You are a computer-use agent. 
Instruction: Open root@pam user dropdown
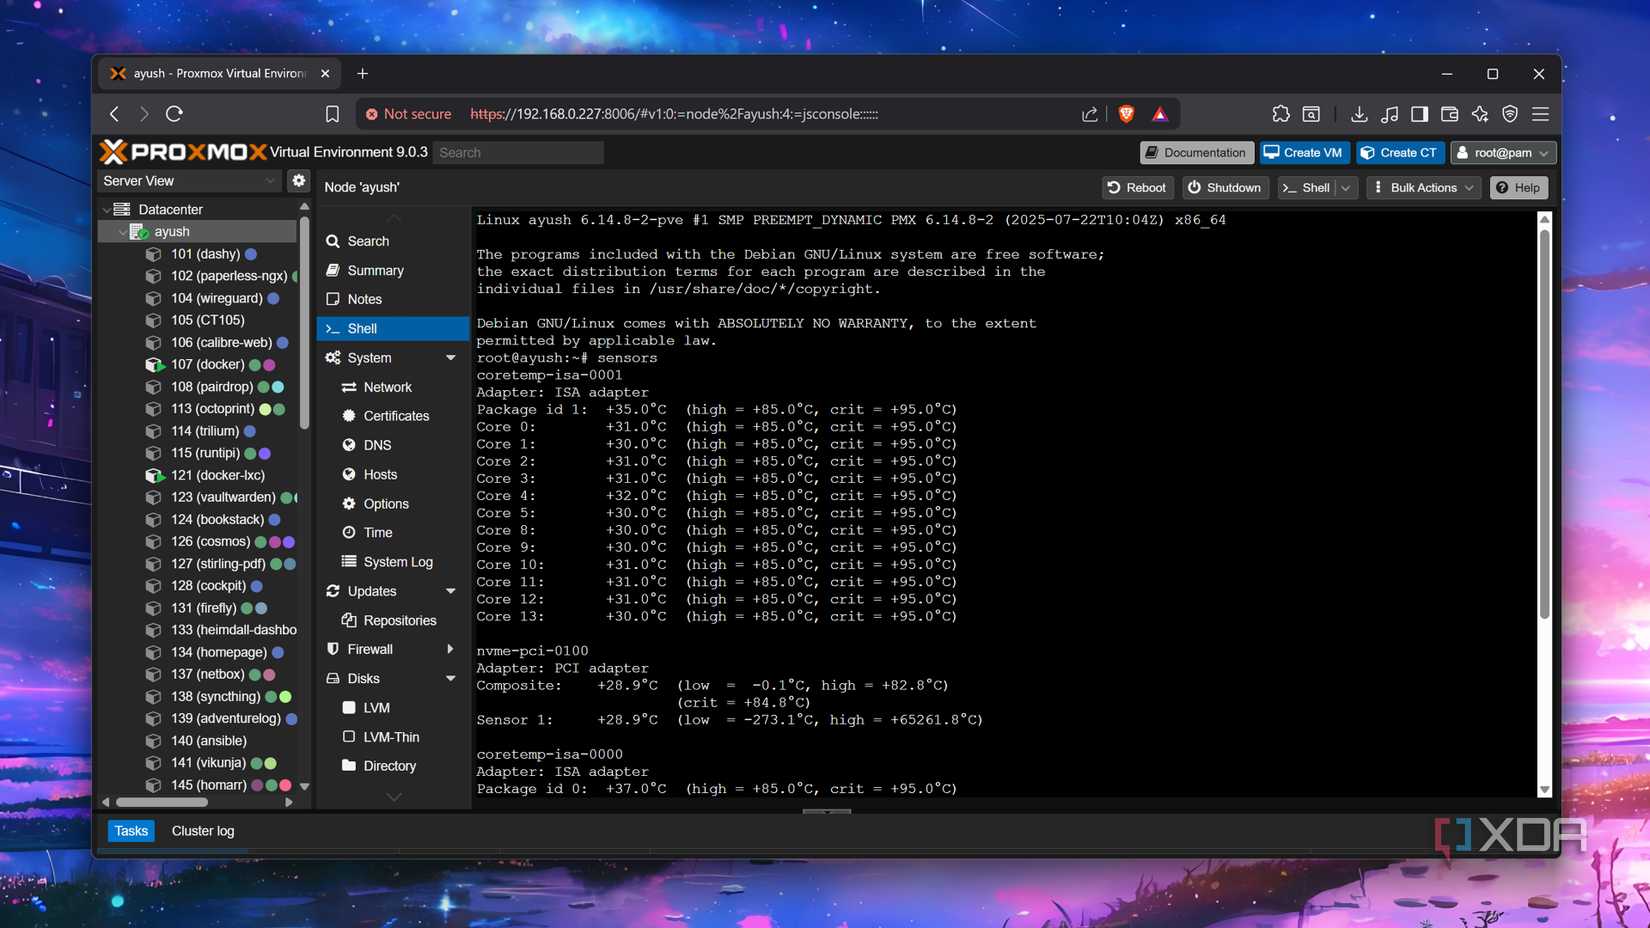(x=1503, y=152)
